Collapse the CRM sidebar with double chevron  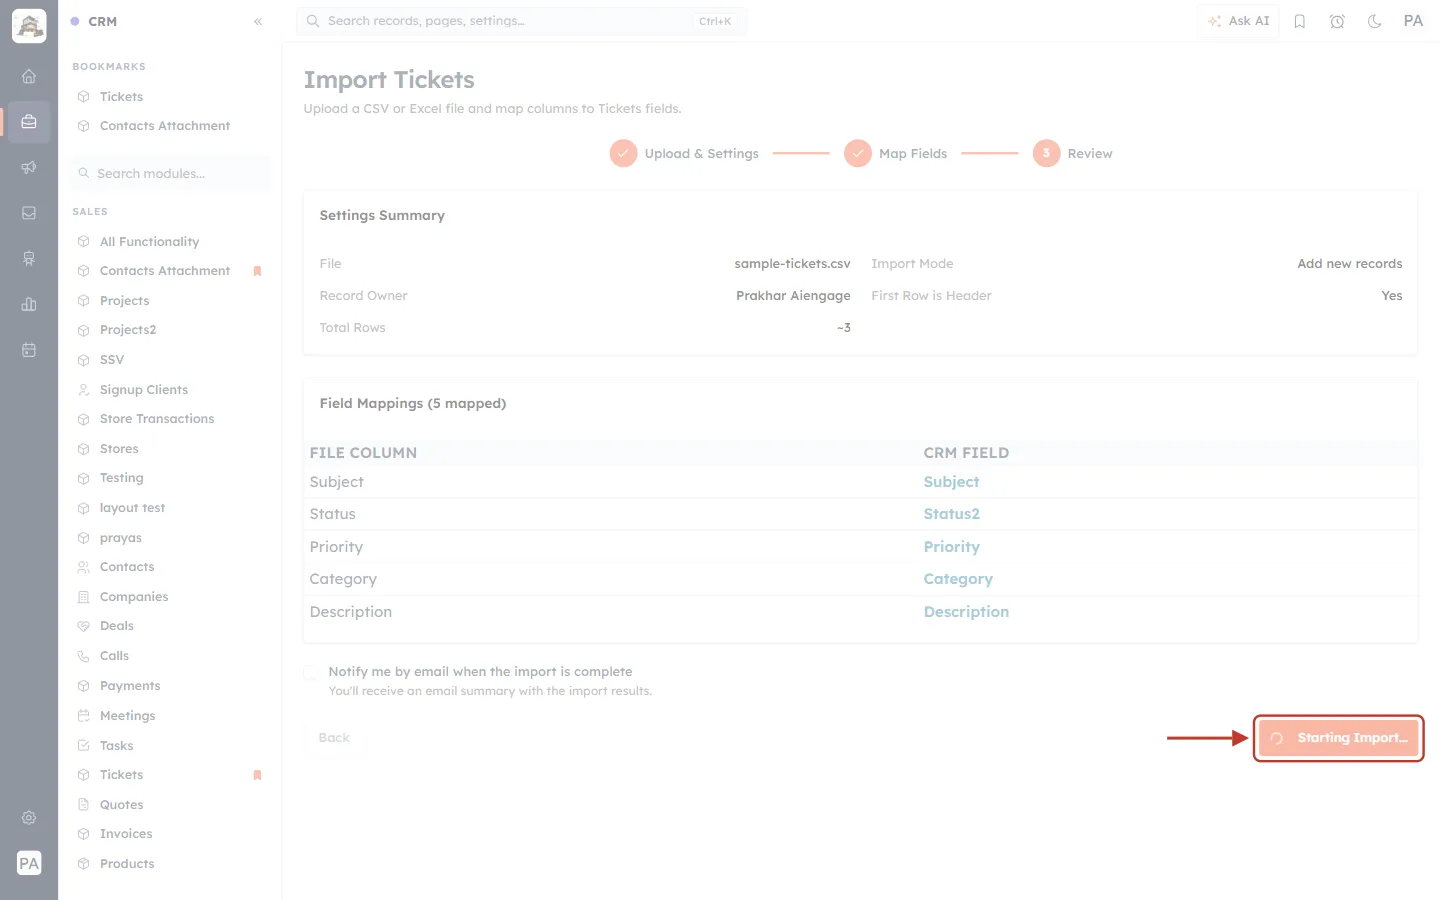(x=258, y=21)
